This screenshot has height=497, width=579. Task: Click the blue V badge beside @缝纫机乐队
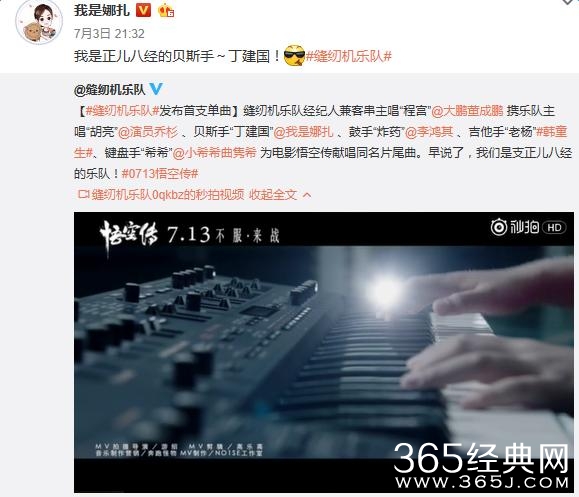tap(156, 89)
